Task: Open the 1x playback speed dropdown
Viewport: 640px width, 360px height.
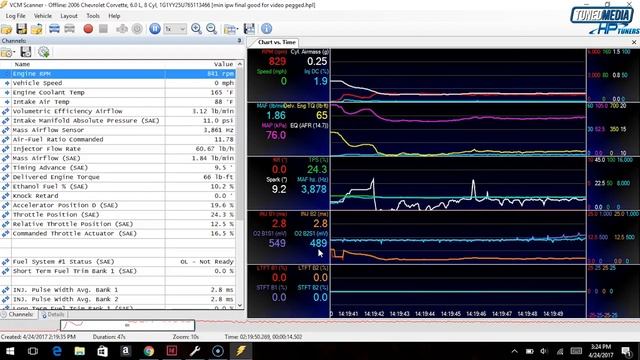Action: (x=175, y=29)
